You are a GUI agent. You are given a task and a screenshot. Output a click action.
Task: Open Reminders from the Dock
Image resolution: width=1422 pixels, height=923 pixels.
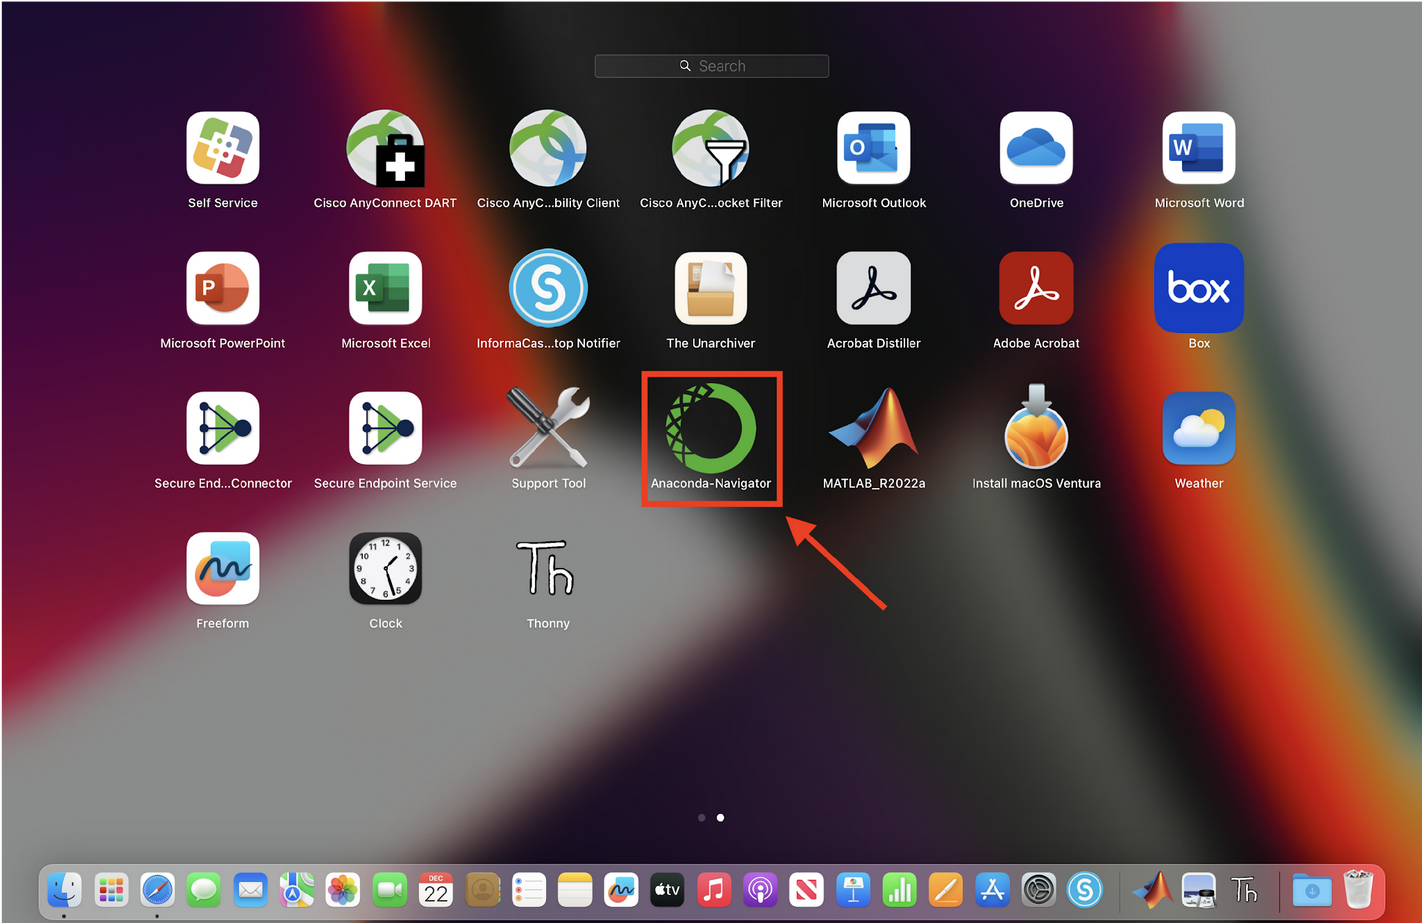(x=528, y=889)
